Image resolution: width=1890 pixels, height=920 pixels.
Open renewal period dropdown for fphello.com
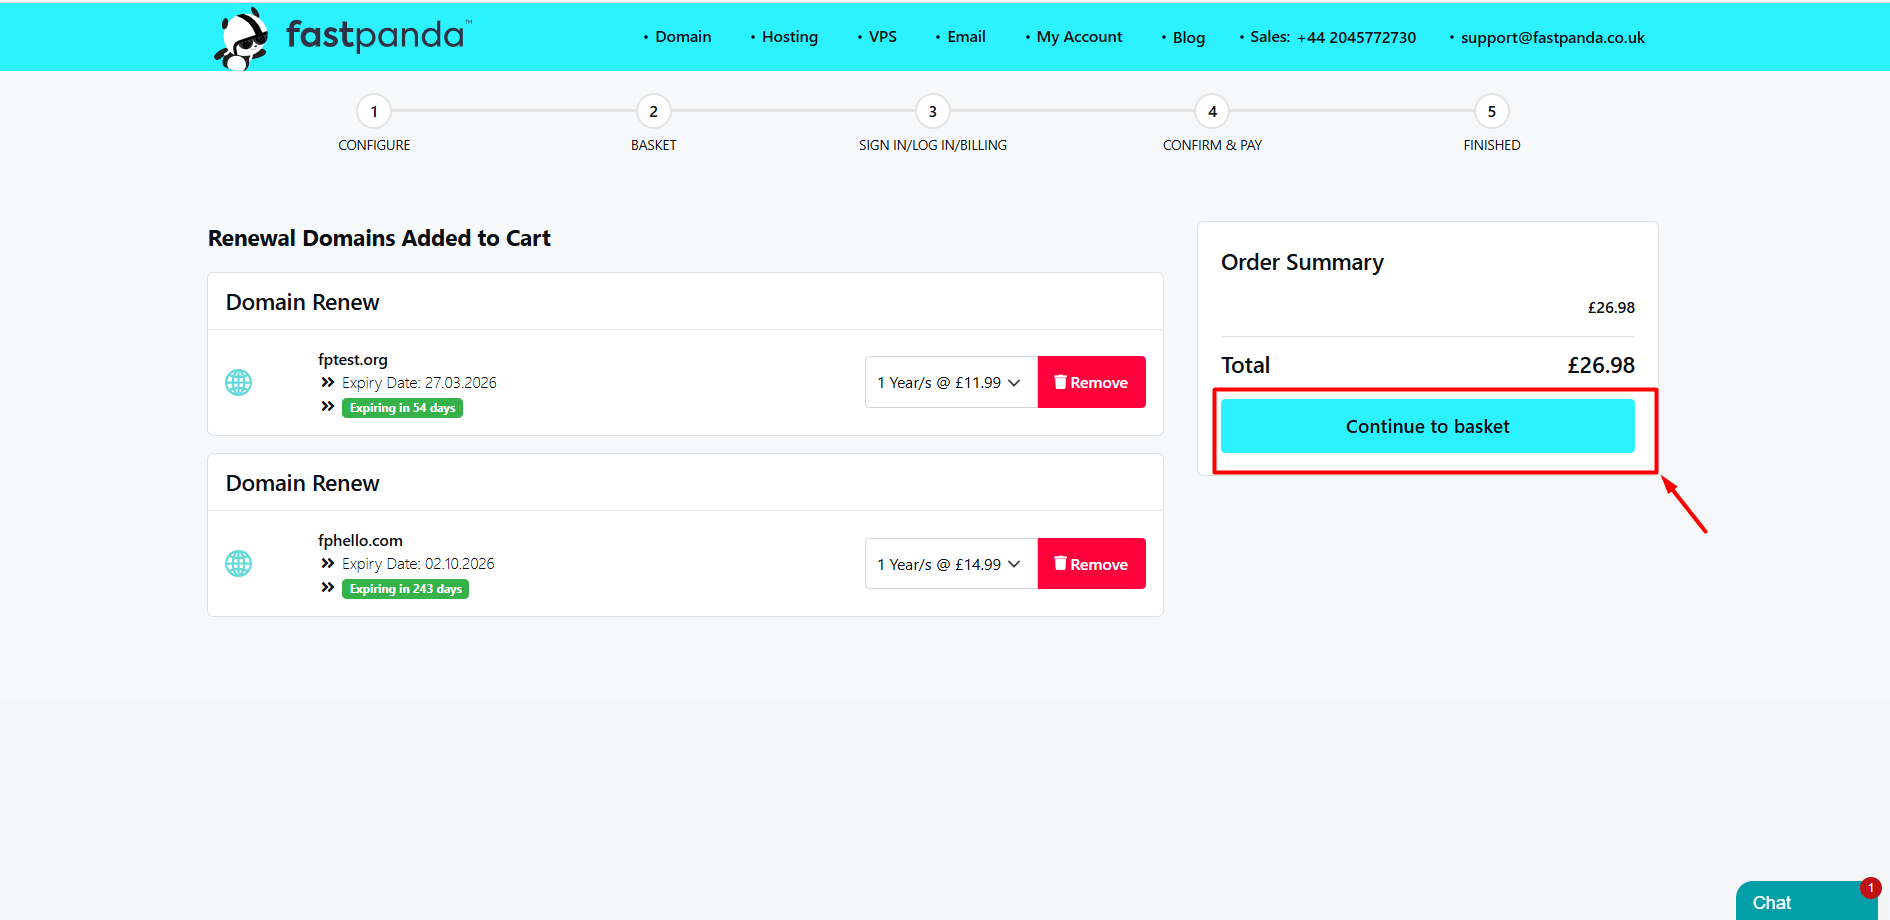point(950,564)
